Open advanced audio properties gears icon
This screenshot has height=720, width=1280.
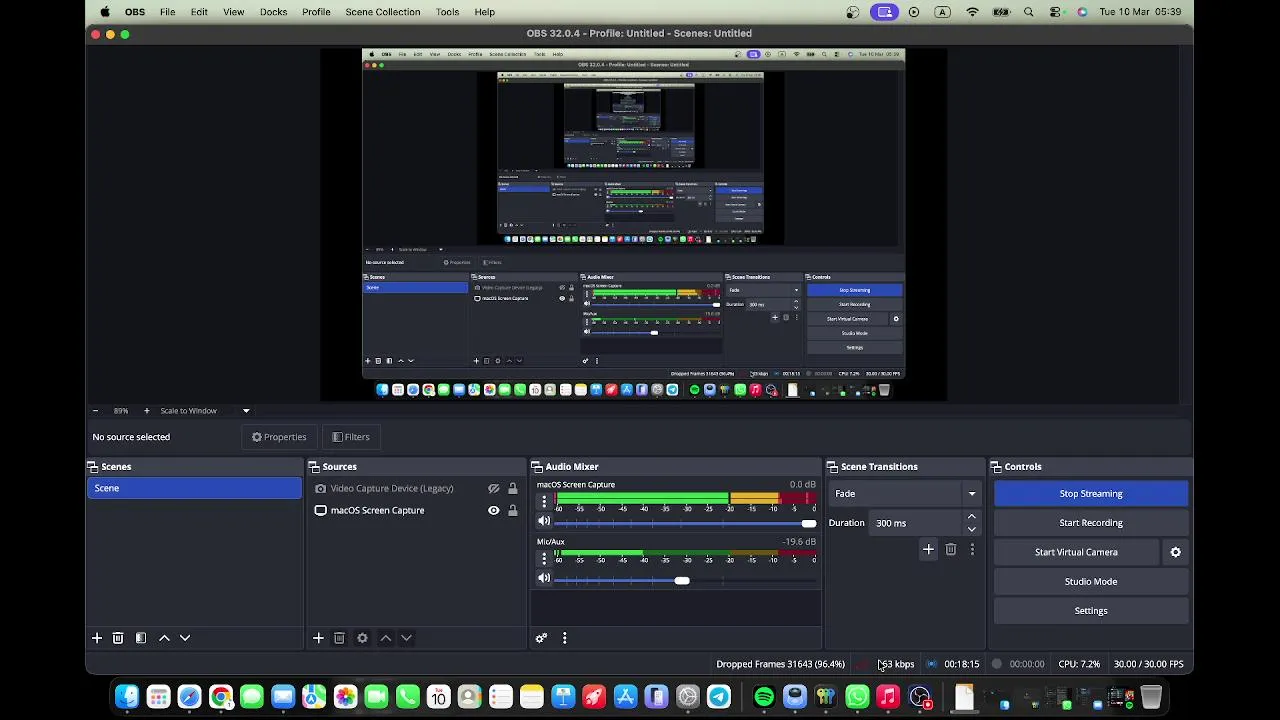click(x=541, y=638)
